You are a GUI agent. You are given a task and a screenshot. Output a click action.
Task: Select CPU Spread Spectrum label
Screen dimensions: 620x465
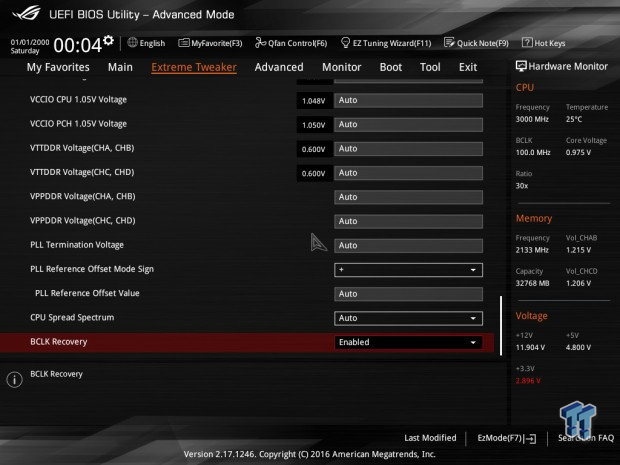click(x=72, y=318)
